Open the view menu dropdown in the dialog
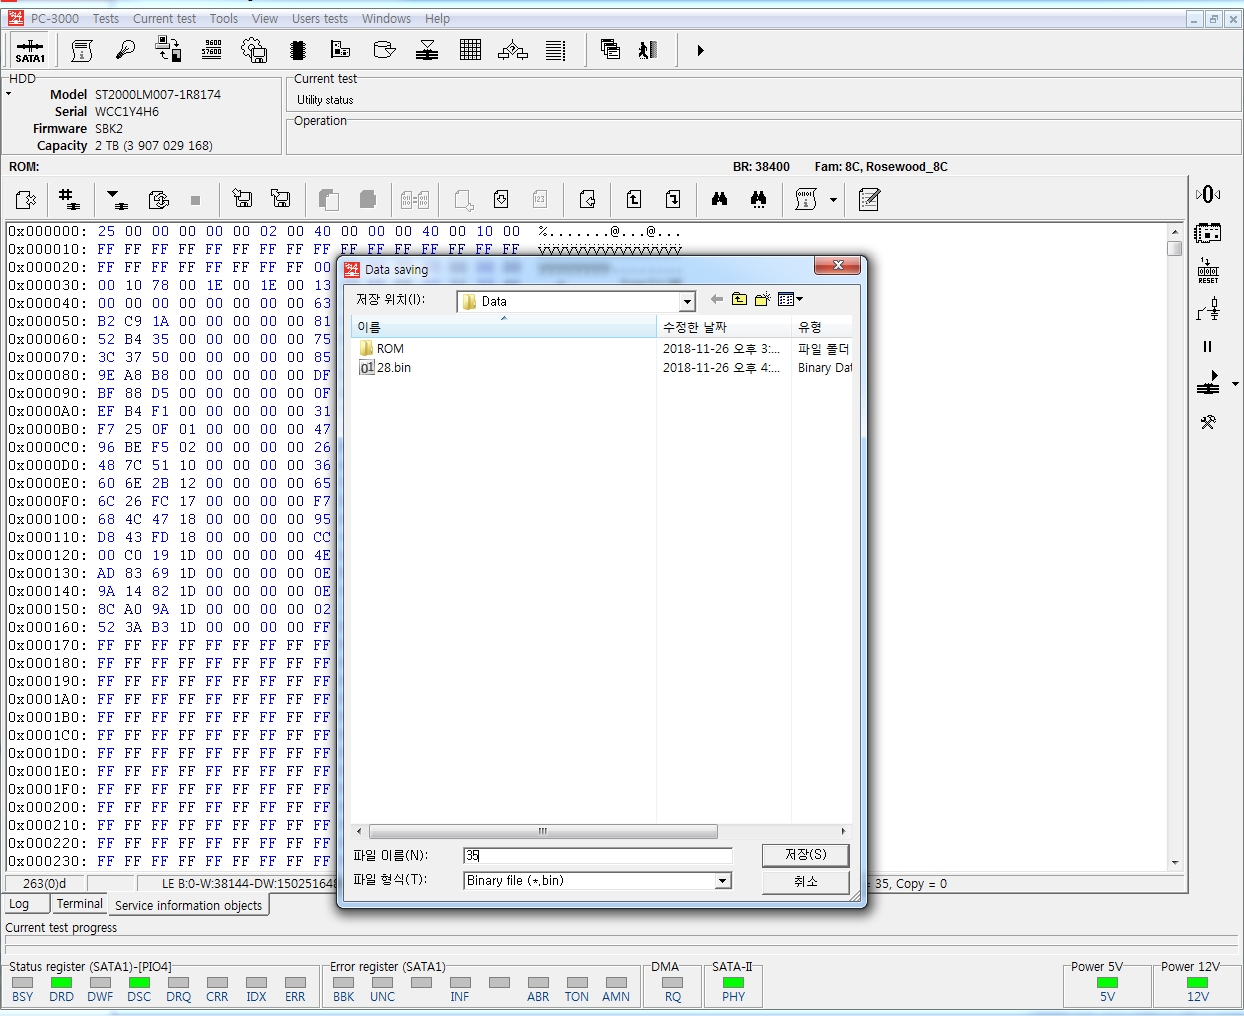Screen dimensions: 1244x1016 (790, 299)
